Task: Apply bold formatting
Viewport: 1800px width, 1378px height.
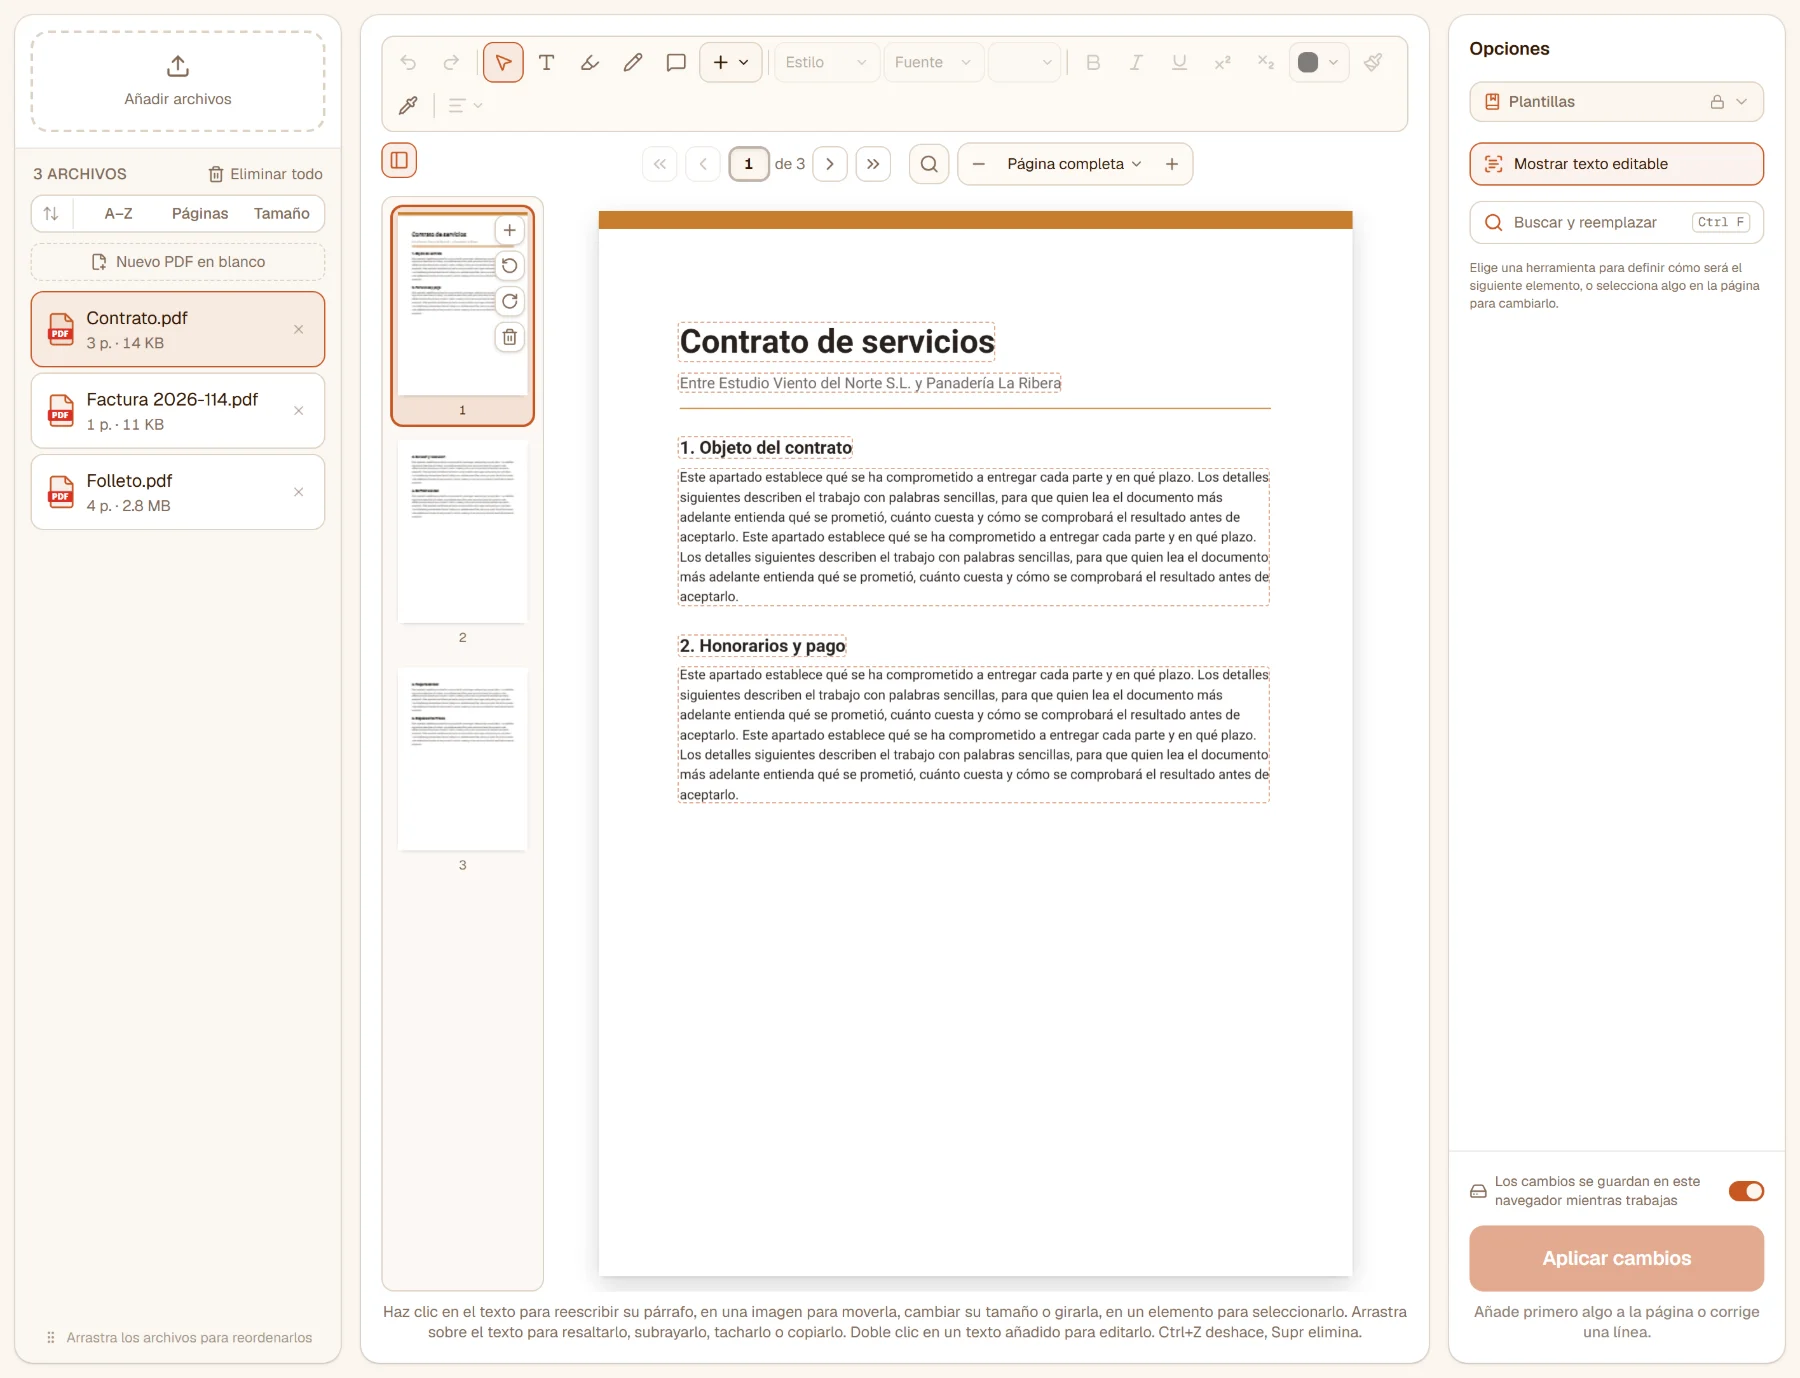Action: 1093,63
